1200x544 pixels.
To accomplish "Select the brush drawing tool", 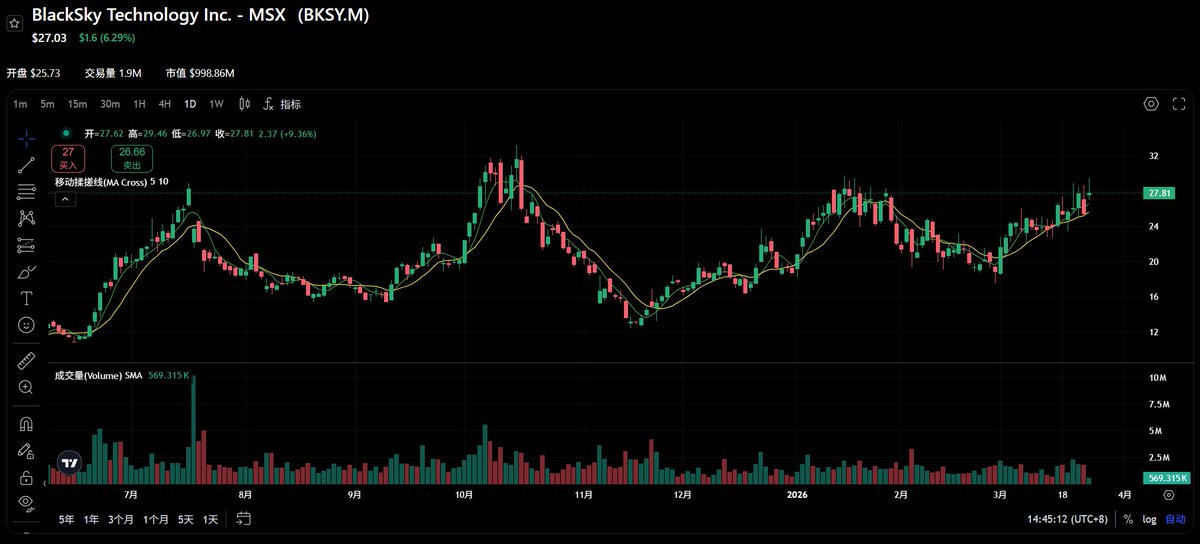I will [26, 272].
